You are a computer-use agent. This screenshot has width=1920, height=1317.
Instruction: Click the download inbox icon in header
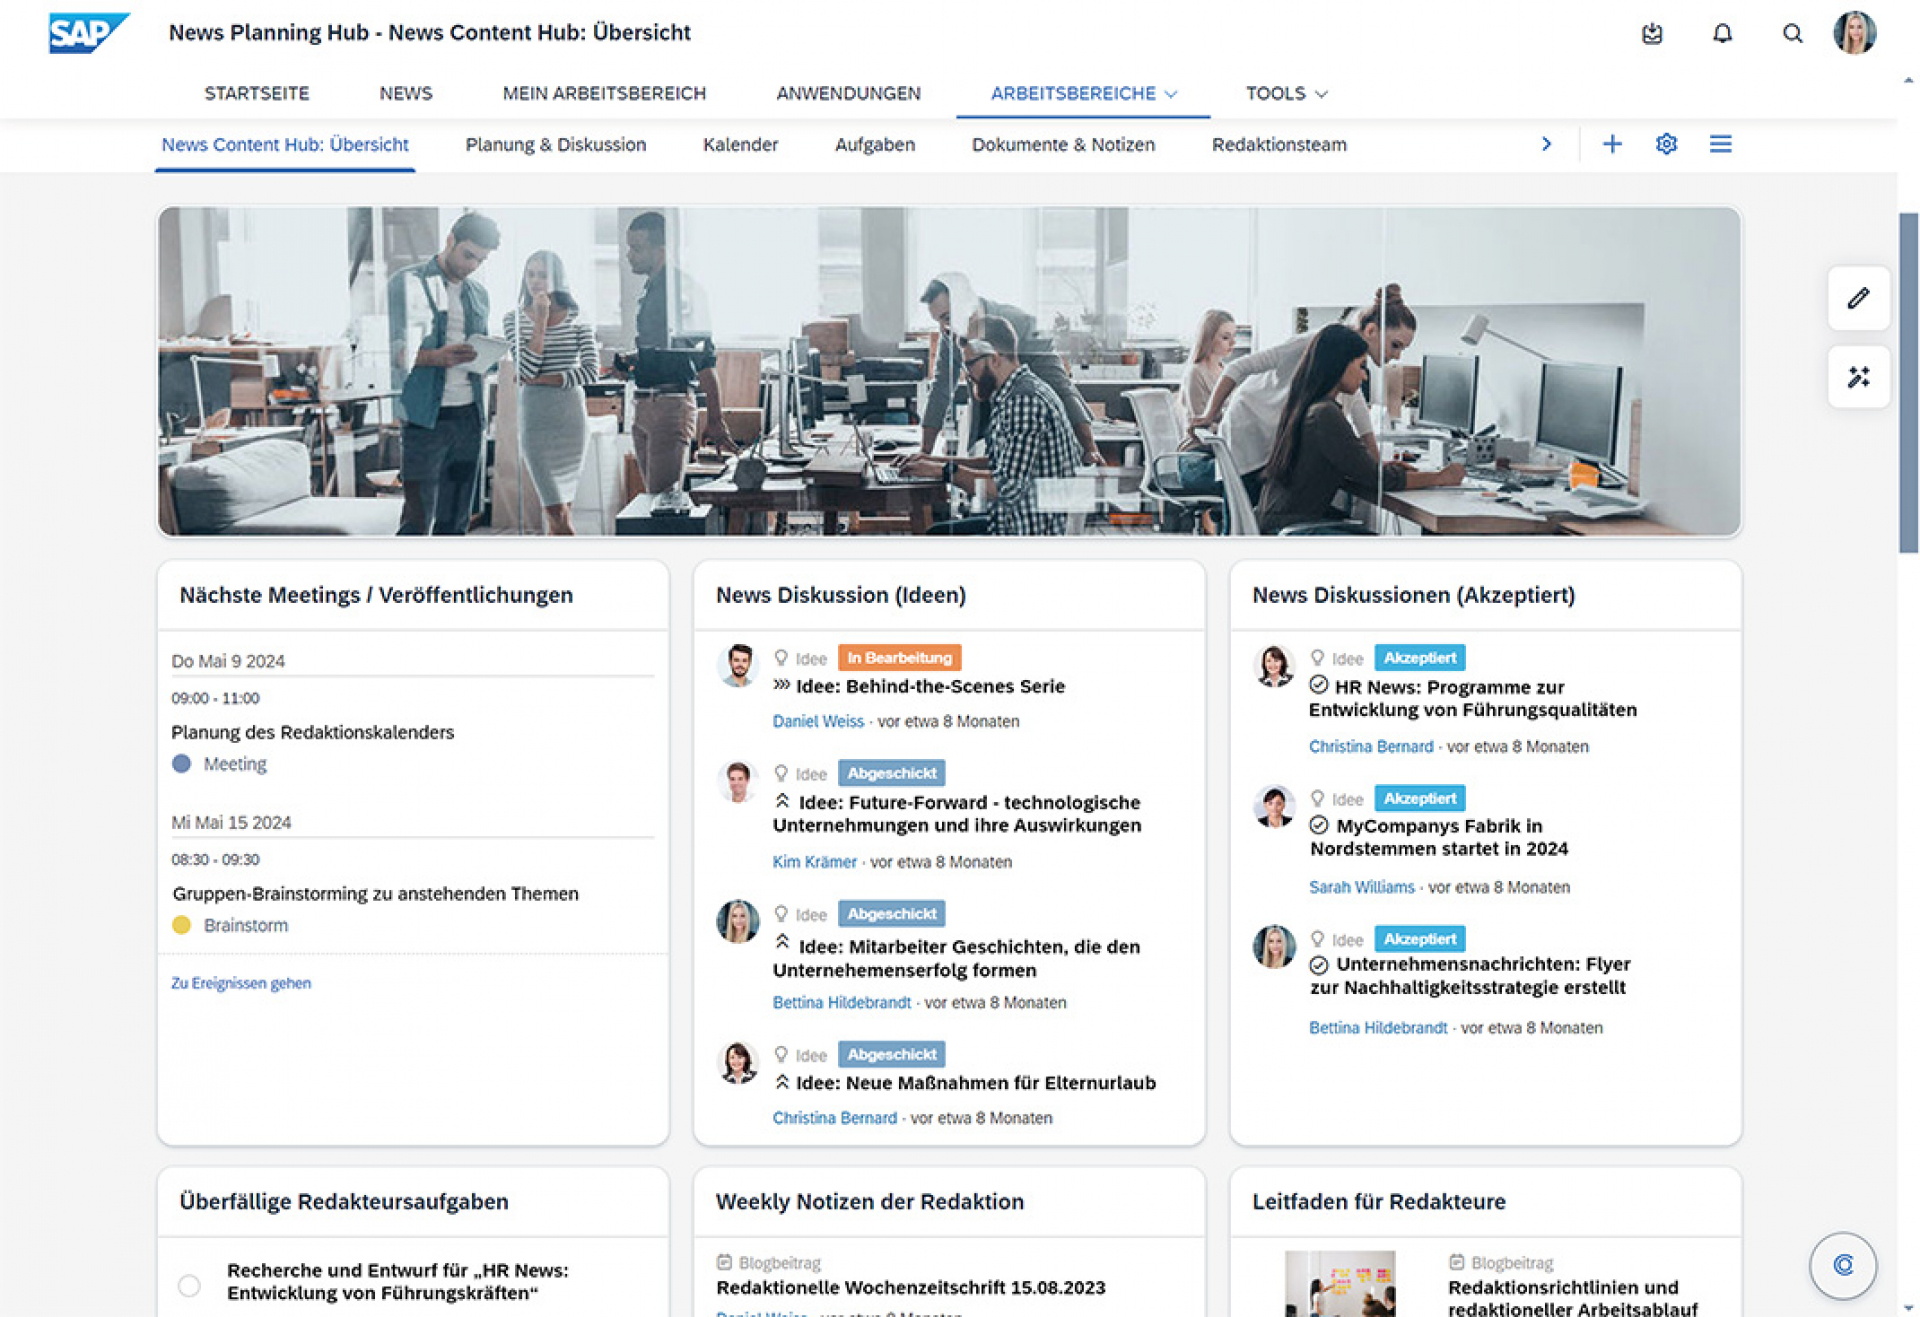point(1652,34)
